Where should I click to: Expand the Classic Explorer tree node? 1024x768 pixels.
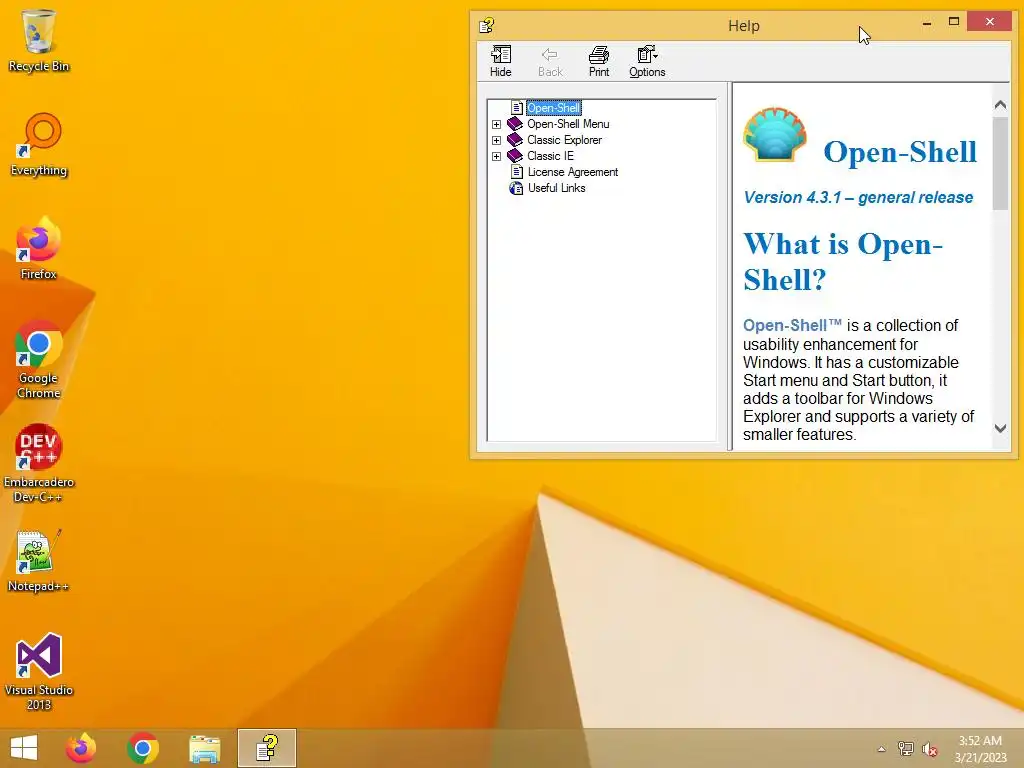pos(496,140)
